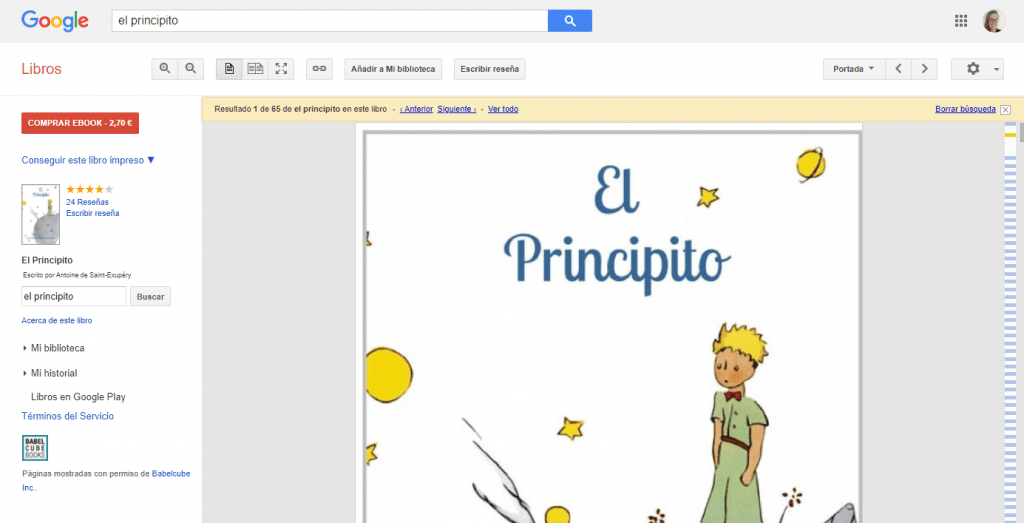This screenshot has height=523, width=1024.
Task: Open Acerca de este libro
Action: [x=57, y=321]
